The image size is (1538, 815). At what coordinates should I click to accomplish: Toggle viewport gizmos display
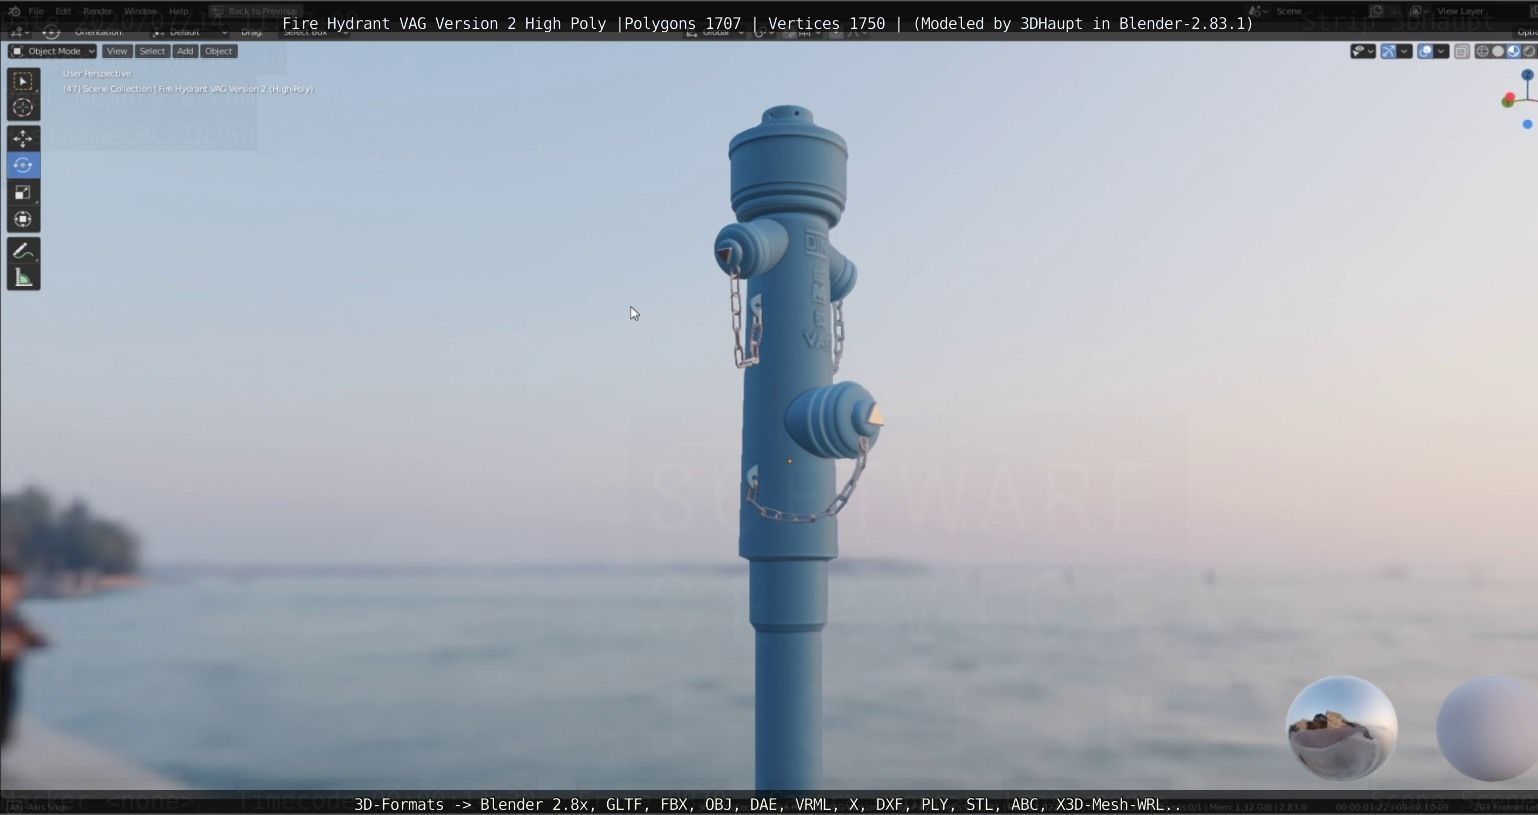click(x=1388, y=51)
